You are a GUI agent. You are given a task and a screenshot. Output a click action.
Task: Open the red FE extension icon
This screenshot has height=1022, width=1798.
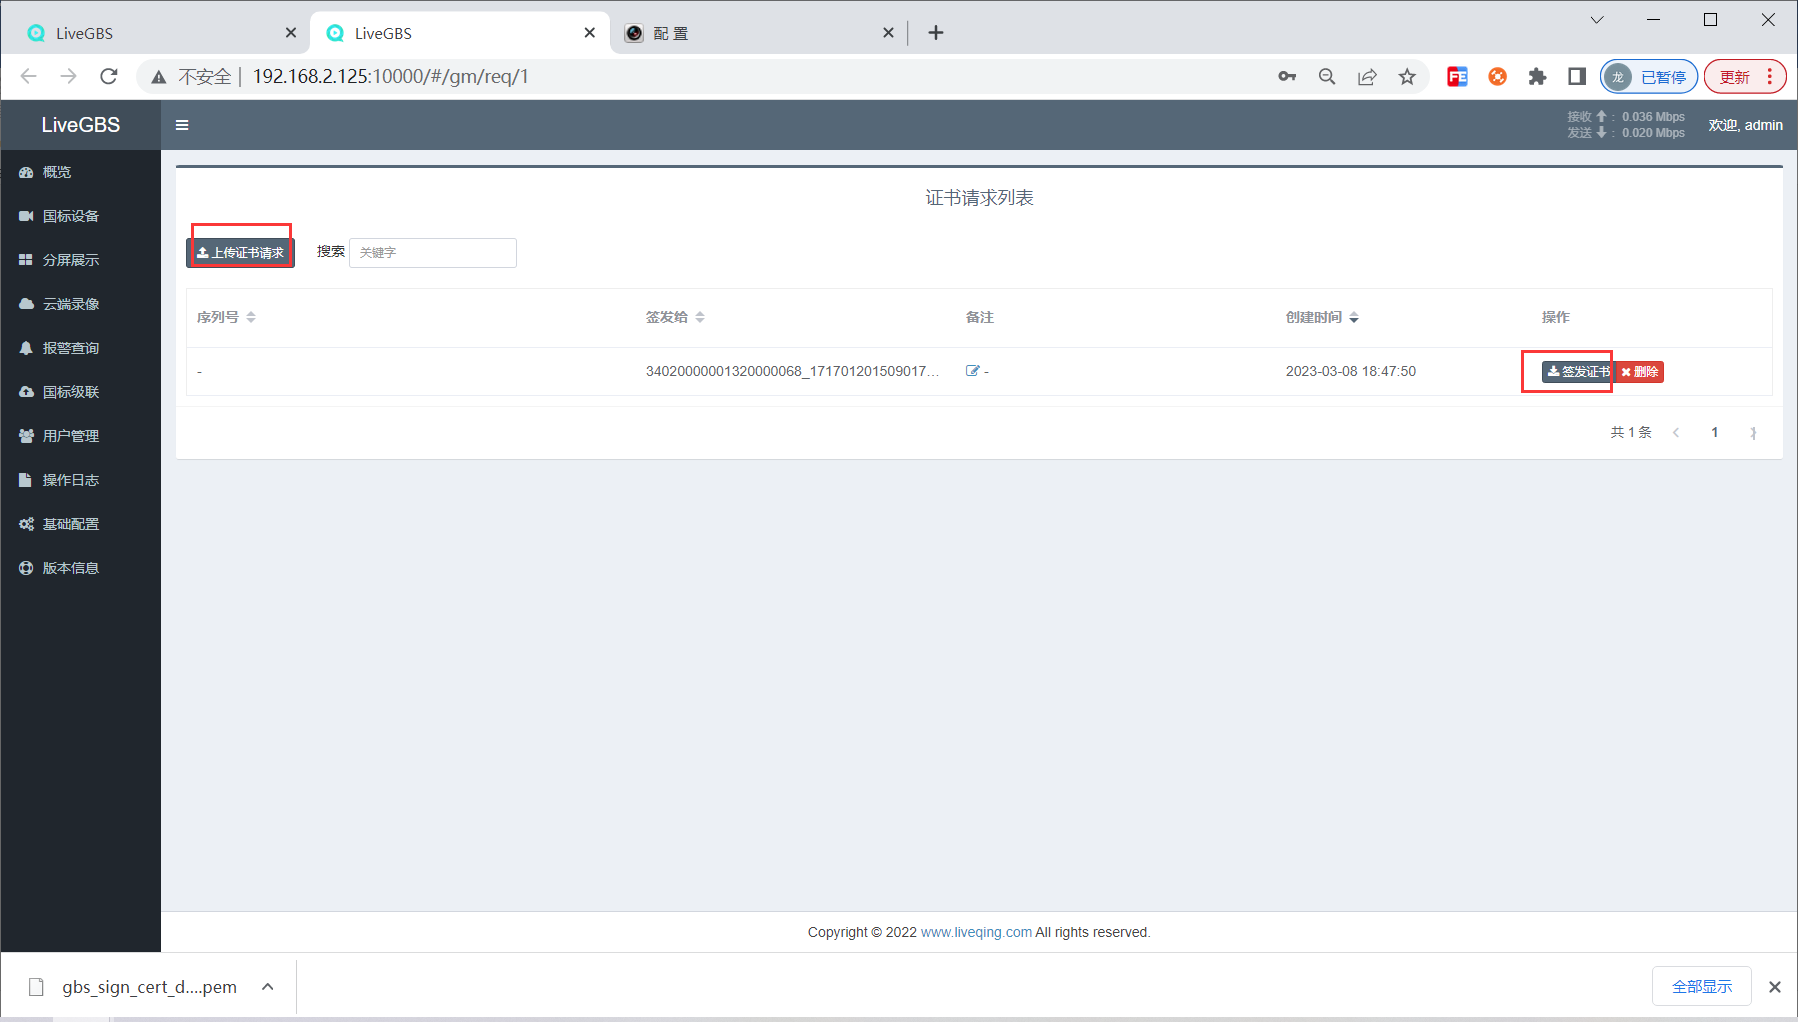click(x=1457, y=76)
